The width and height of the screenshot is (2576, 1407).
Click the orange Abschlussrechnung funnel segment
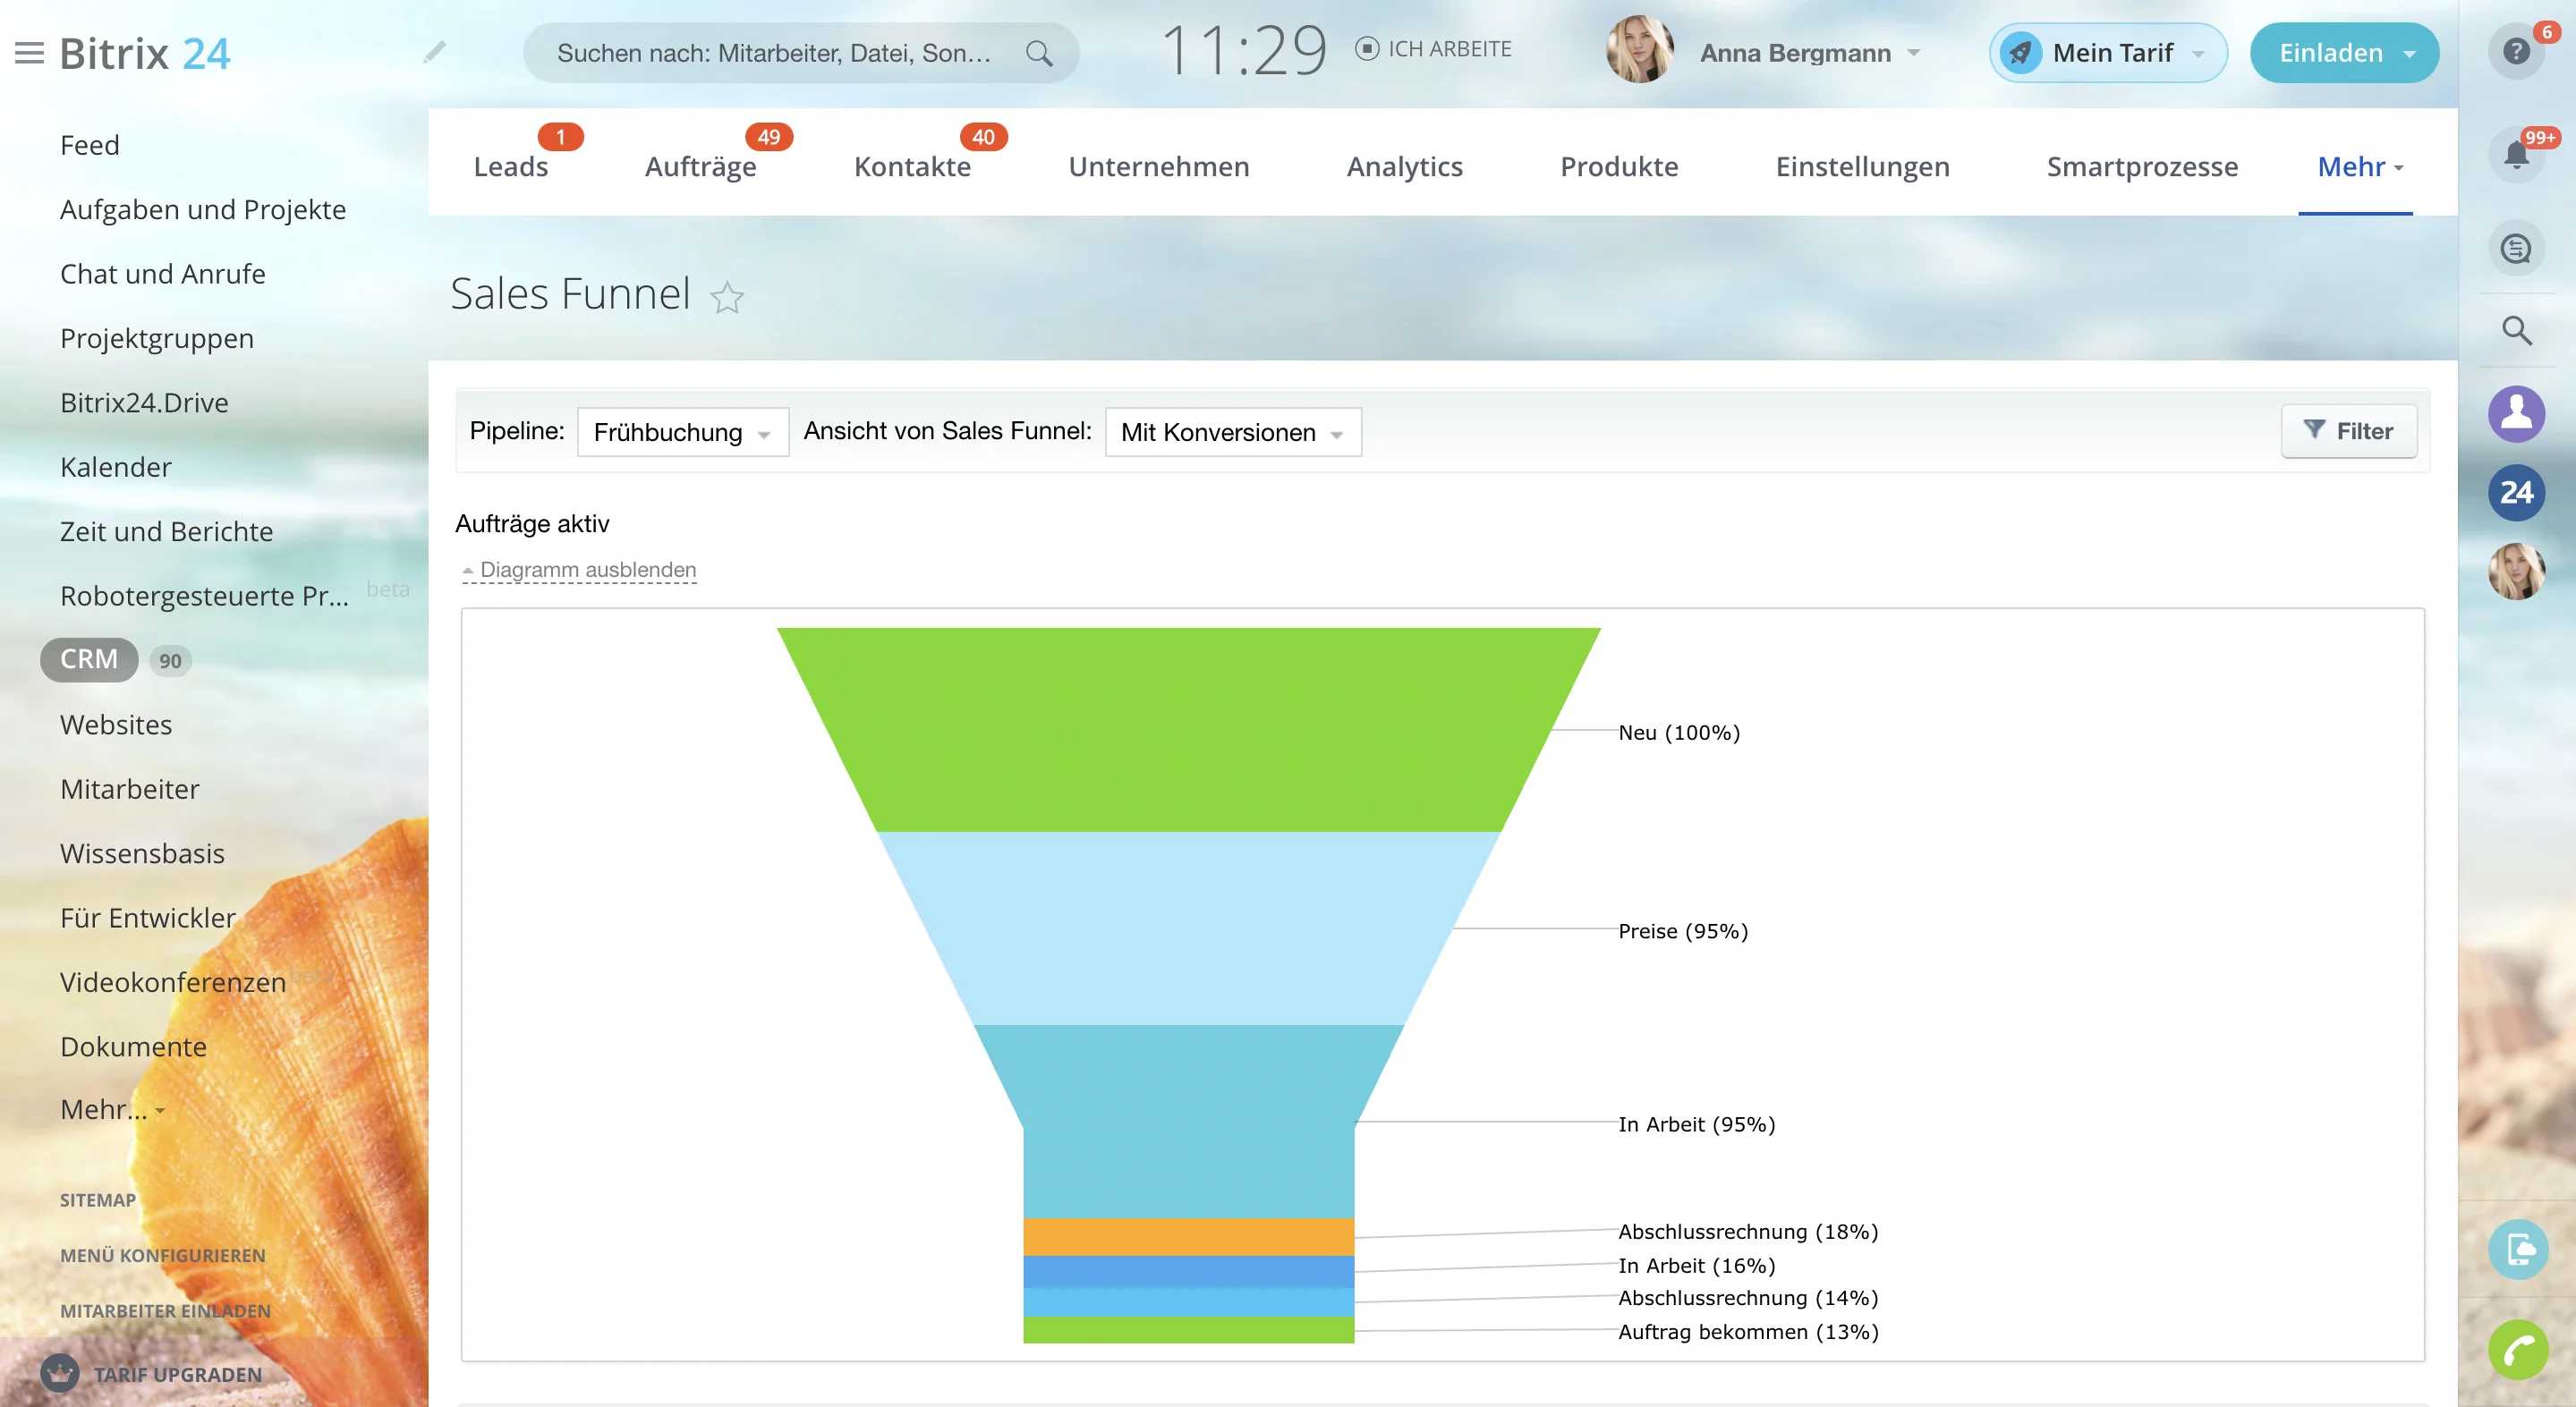(x=1187, y=1236)
